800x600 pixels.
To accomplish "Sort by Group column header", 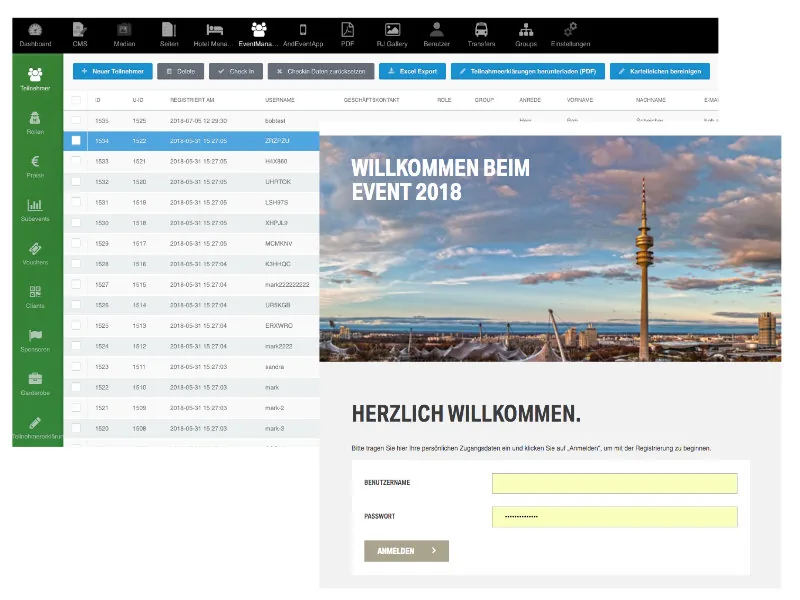I will pos(484,100).
